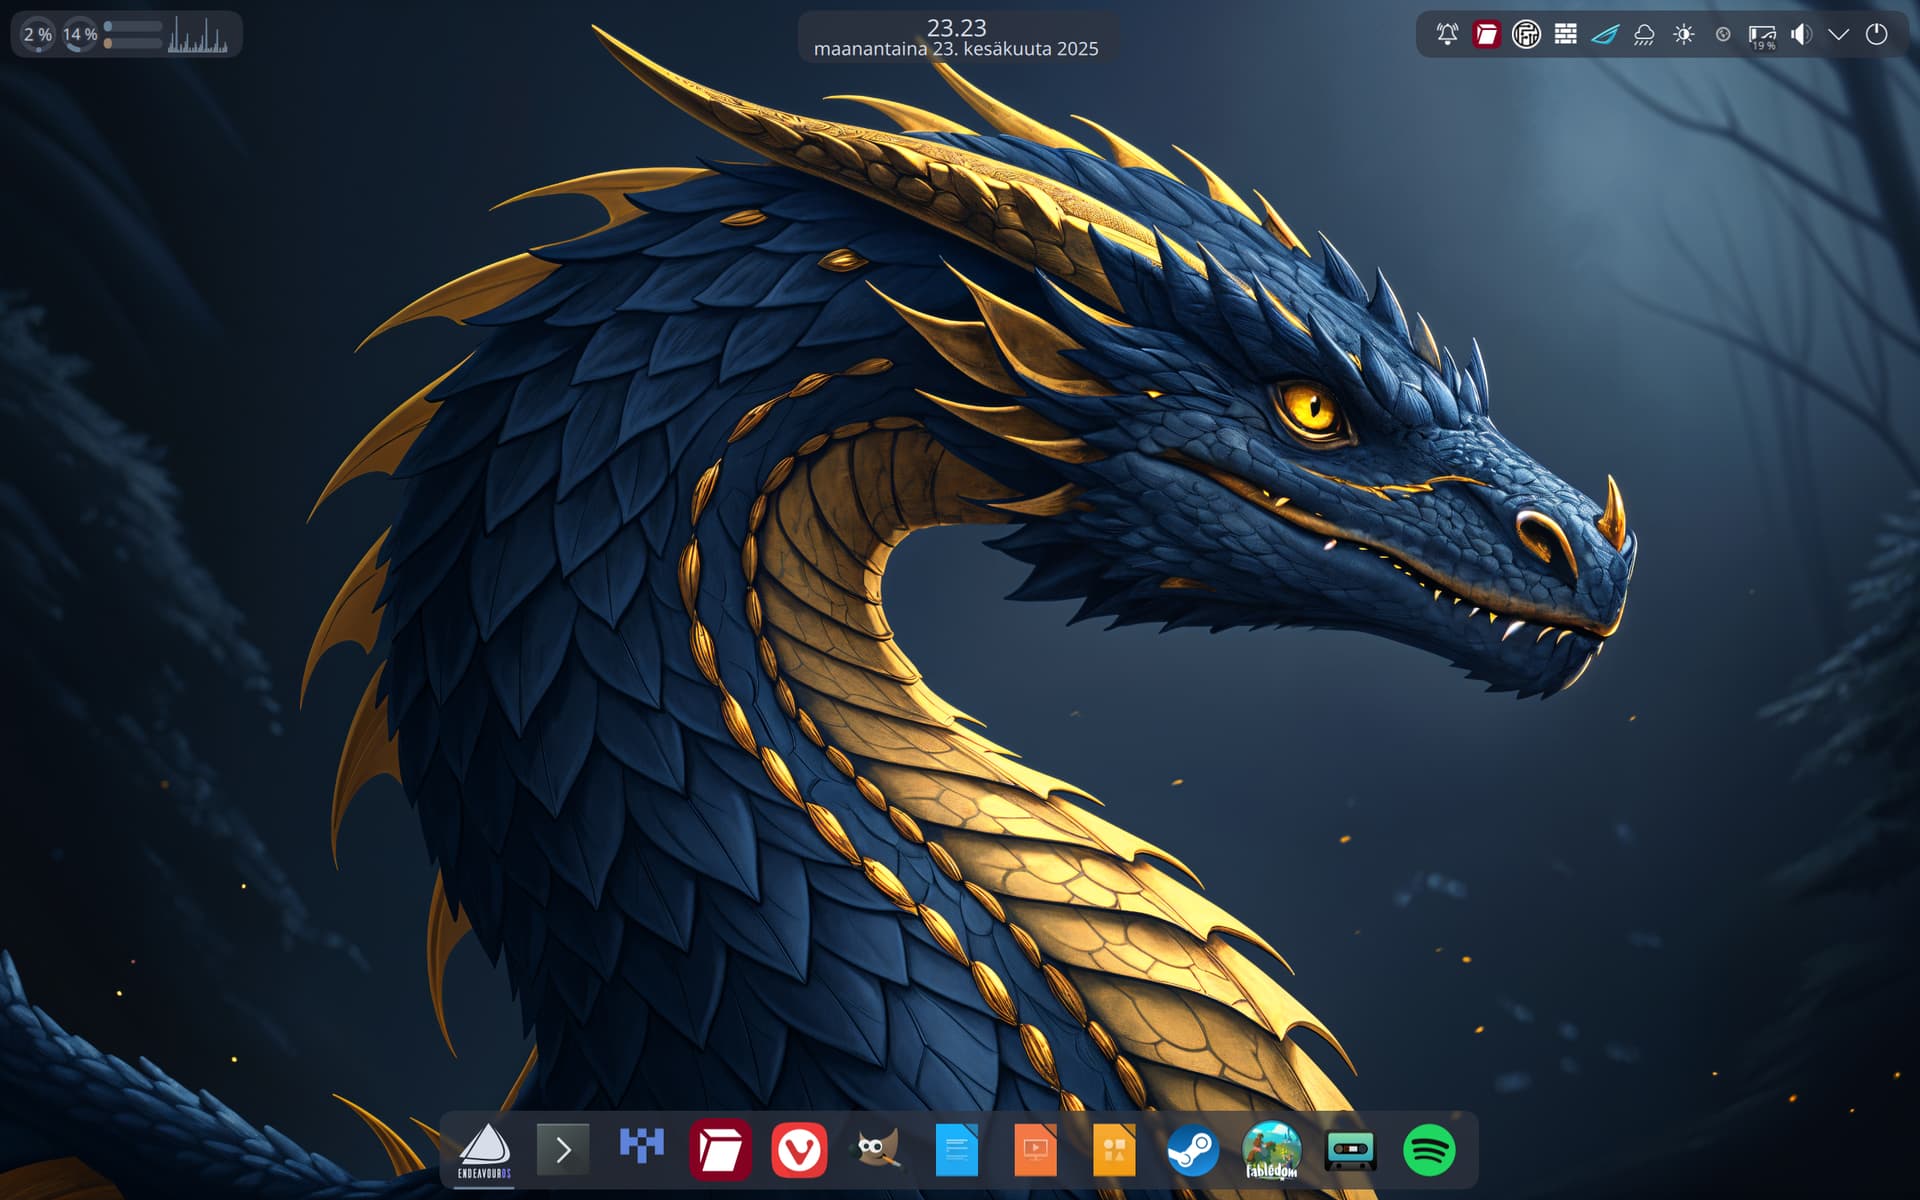Open LibreOffice Impress presentation icon
The height and width of the screenshot is (1200, 1920).
1035,1150
